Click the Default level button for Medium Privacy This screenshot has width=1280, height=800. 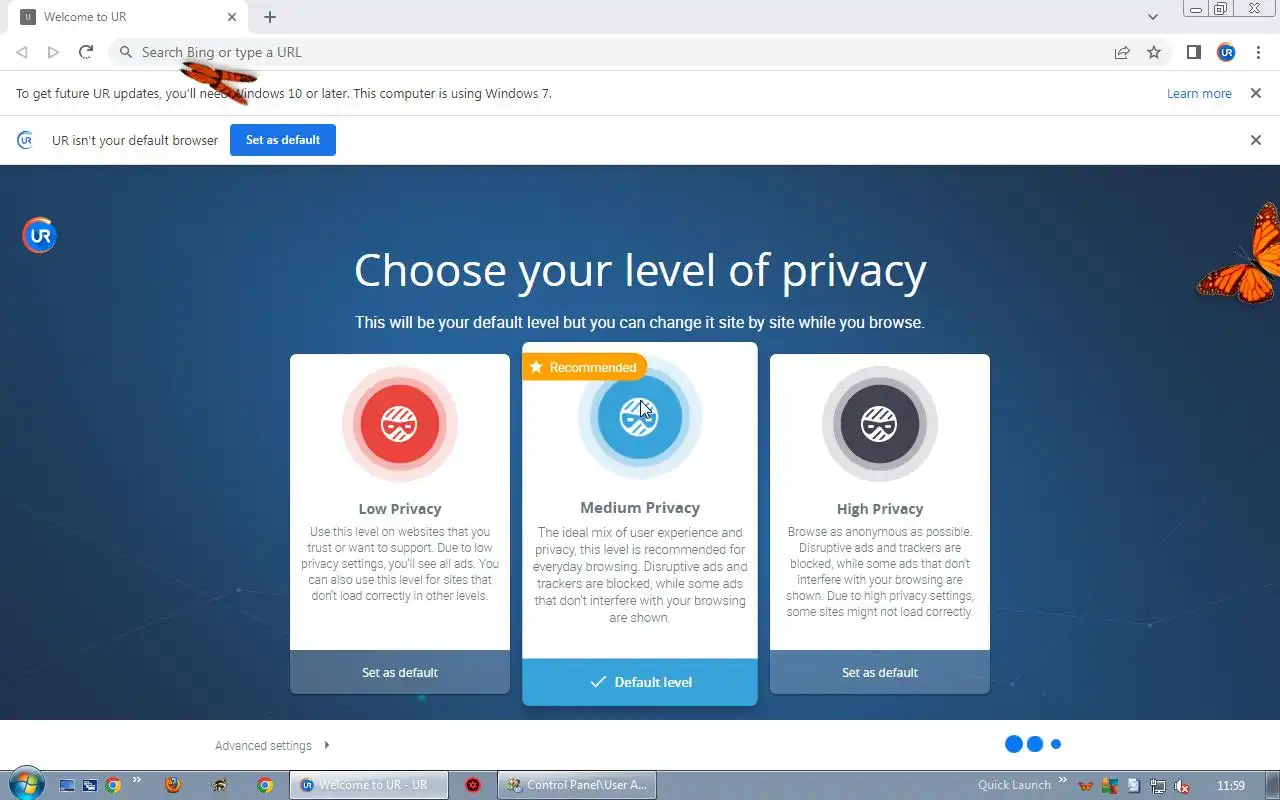pyautogui.click(x=640, y=682)
